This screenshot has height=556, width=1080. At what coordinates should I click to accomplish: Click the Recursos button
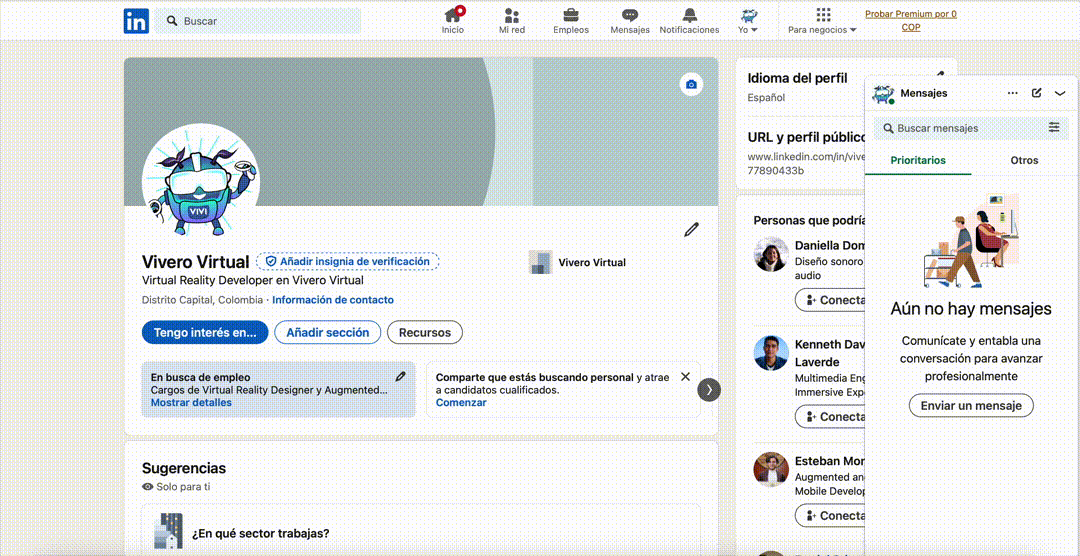click(424, 332)
